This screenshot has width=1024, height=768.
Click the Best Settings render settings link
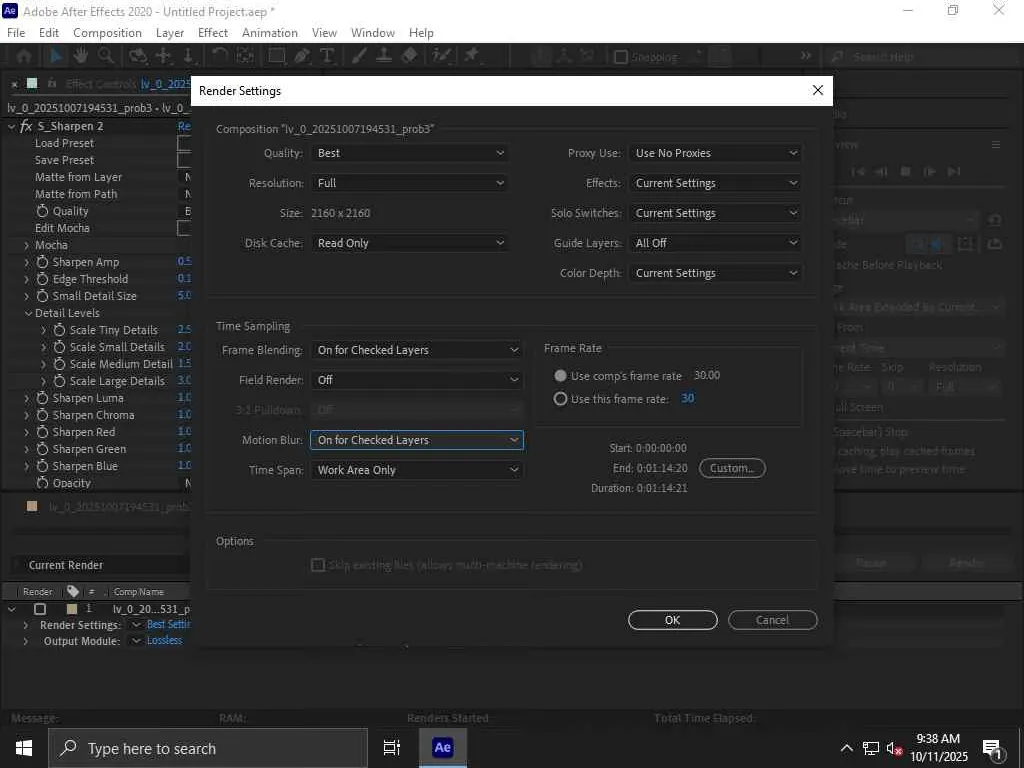pos(168,624)
